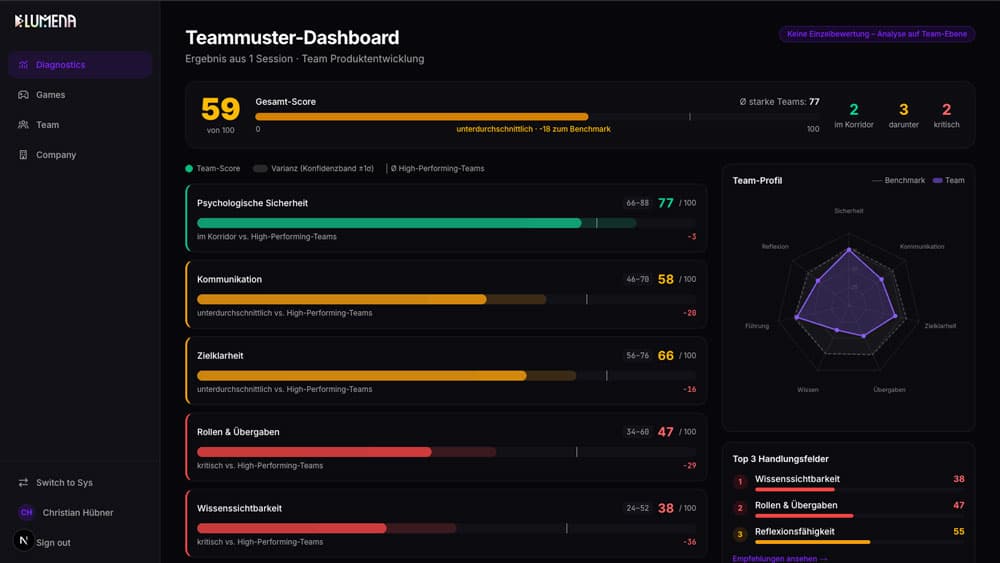
Task: Click the Kommunikation score bar
Action: [x=446, y=299]
